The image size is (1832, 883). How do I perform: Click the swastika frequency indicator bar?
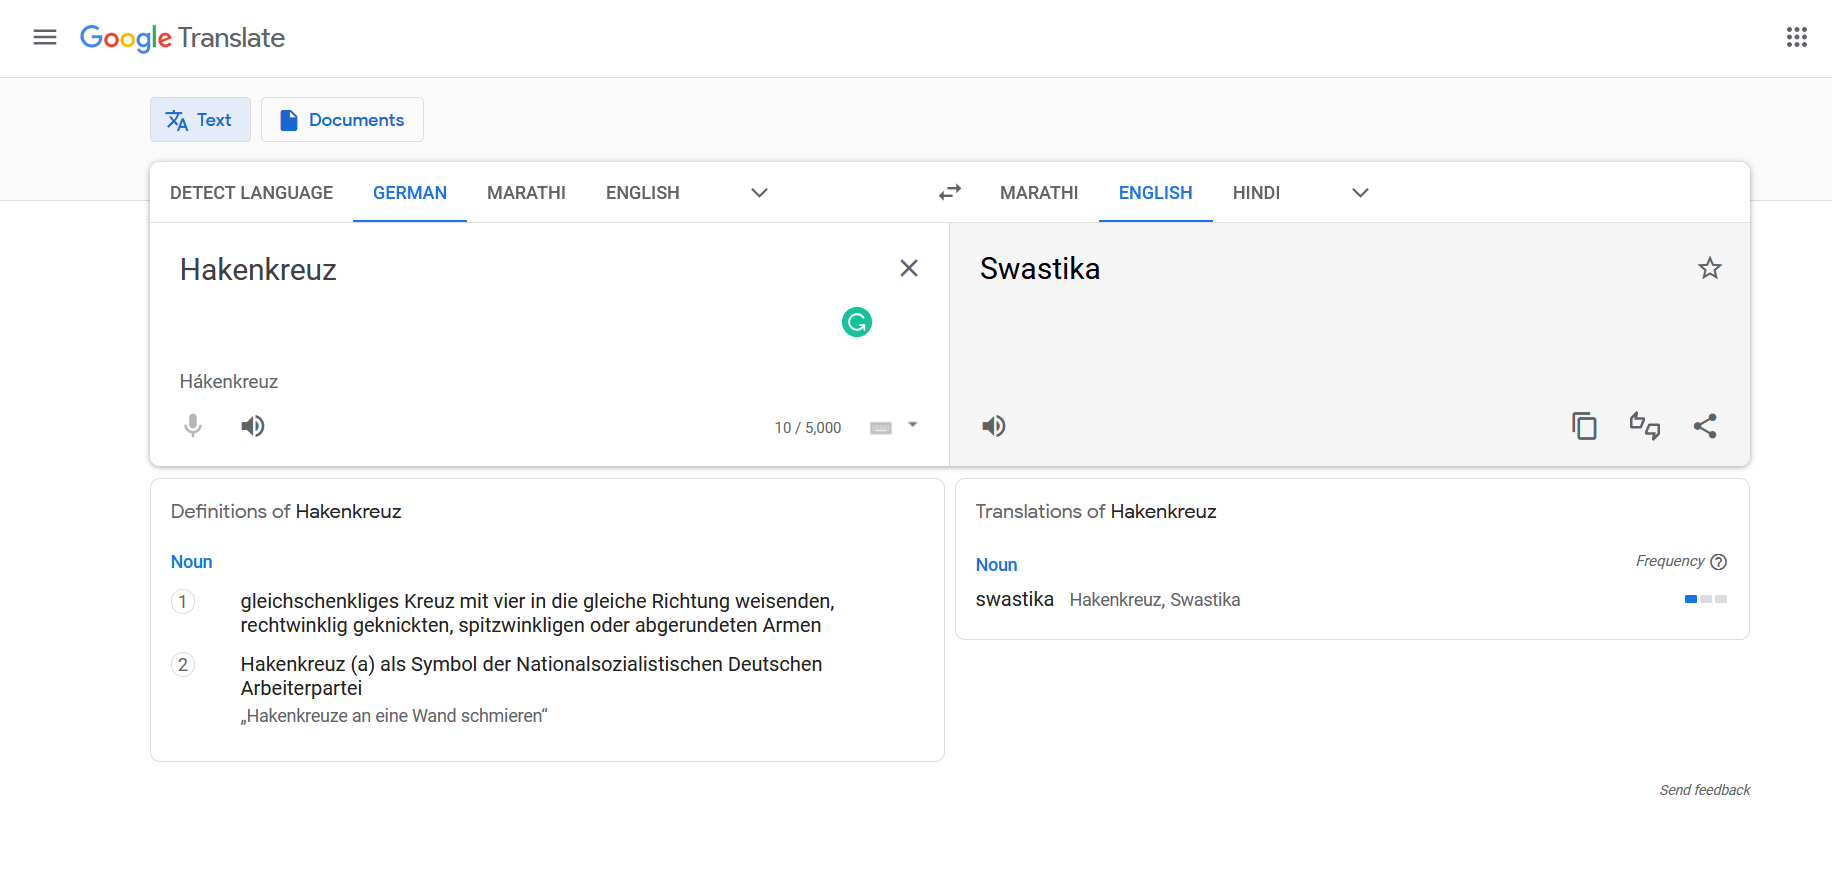pyautogui.click(x=1706, y=599)
